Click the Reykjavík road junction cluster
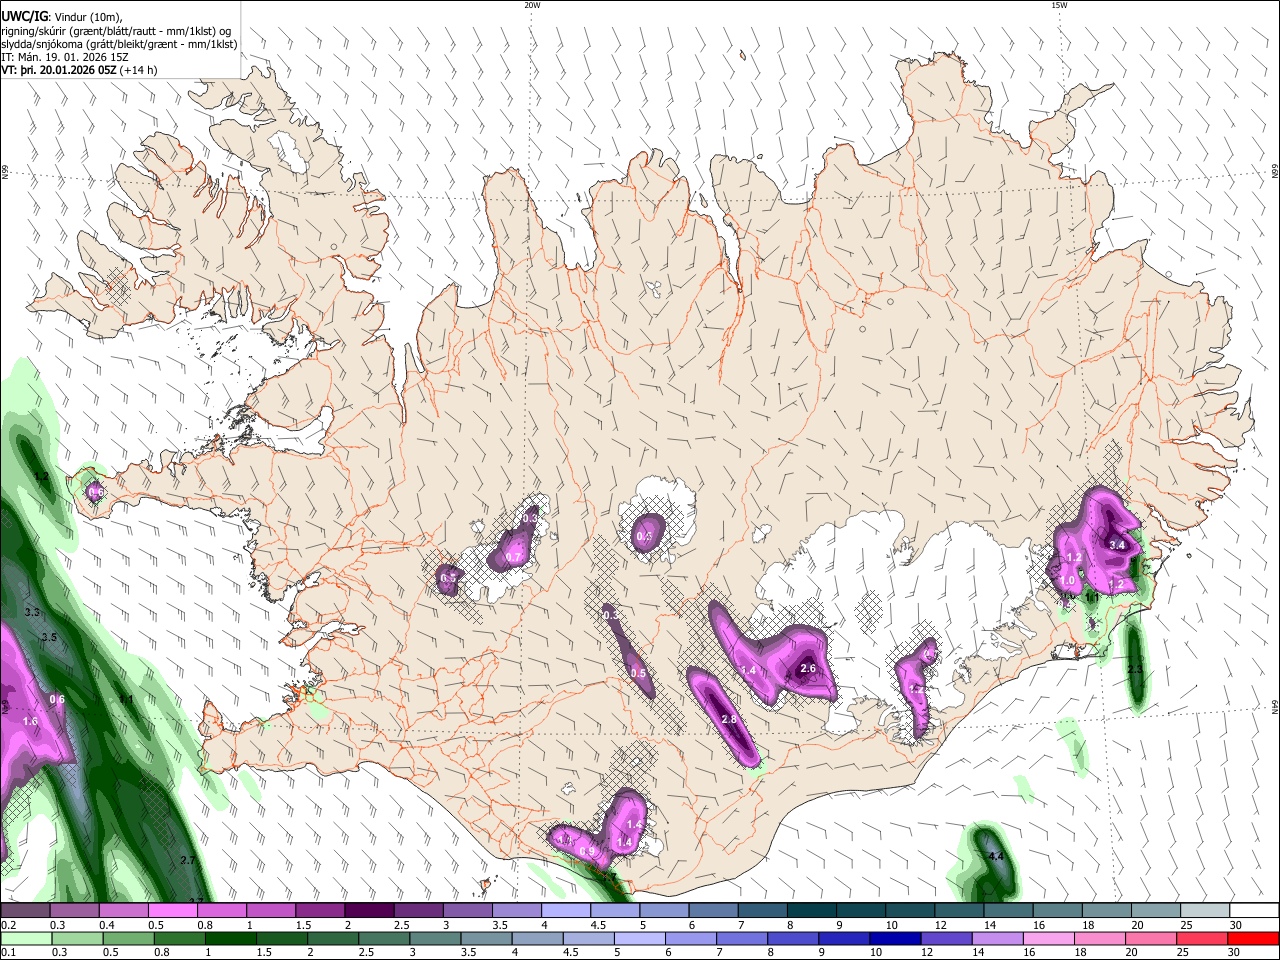 [x=300, y=694]
